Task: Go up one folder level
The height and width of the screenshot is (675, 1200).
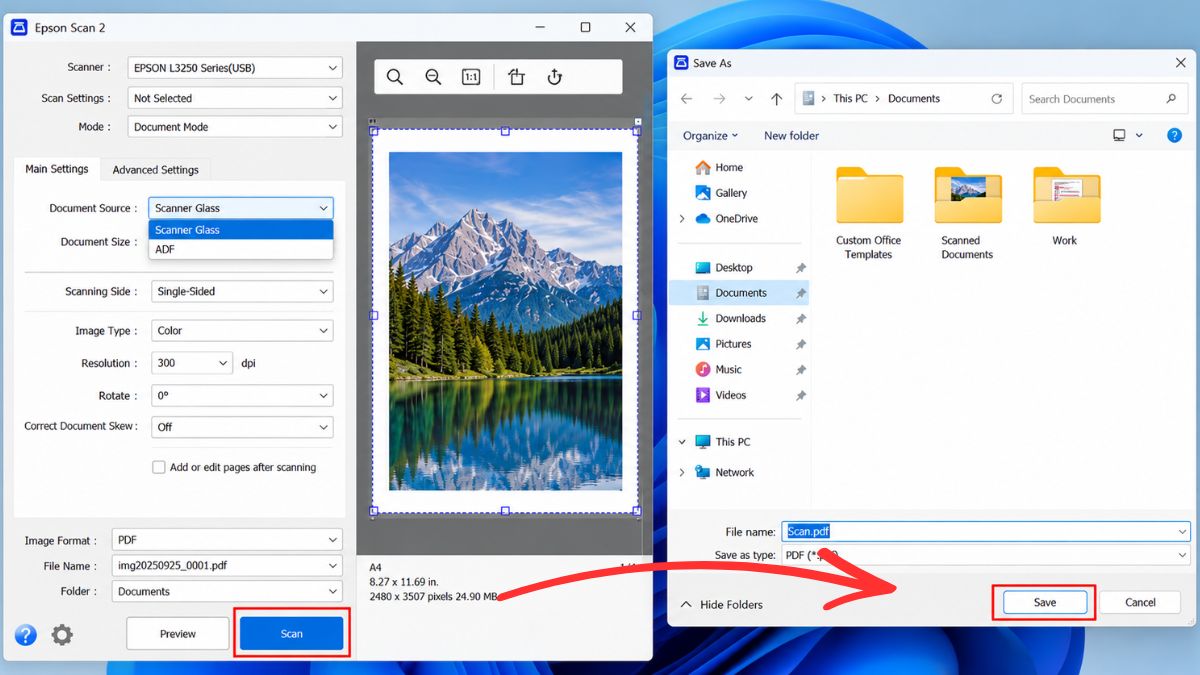Action: [777, 99]
